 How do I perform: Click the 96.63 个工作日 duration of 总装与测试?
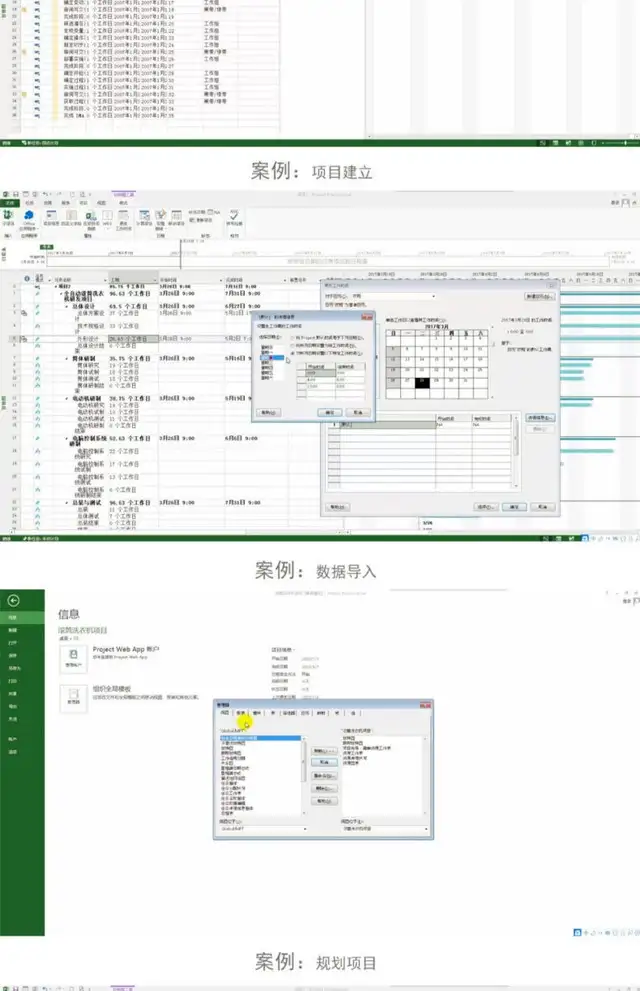click(130, 503)
